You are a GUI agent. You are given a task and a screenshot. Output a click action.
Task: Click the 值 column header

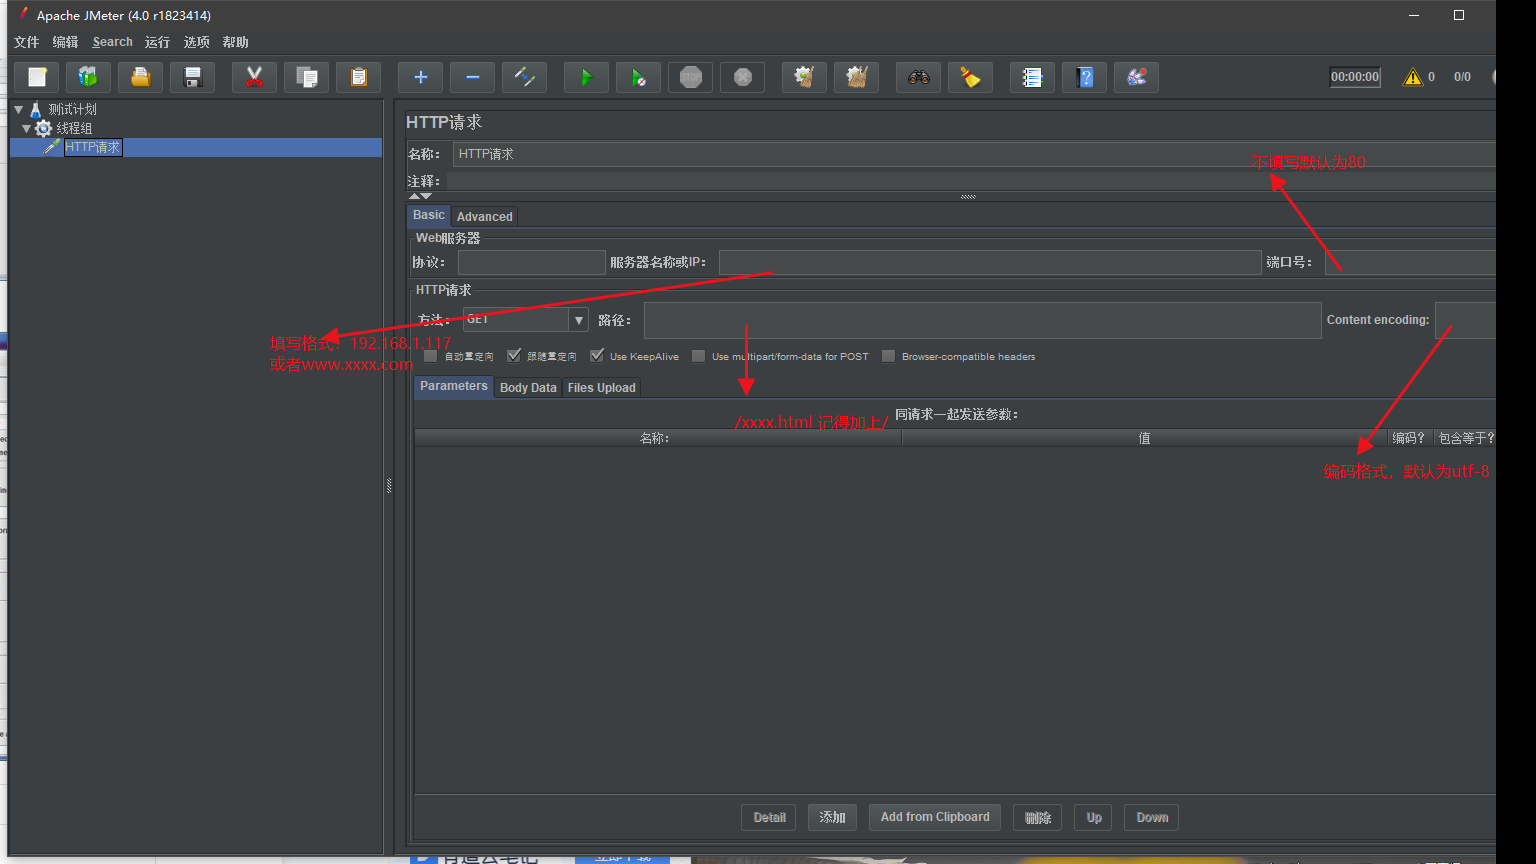click(x=1145, y=438)
